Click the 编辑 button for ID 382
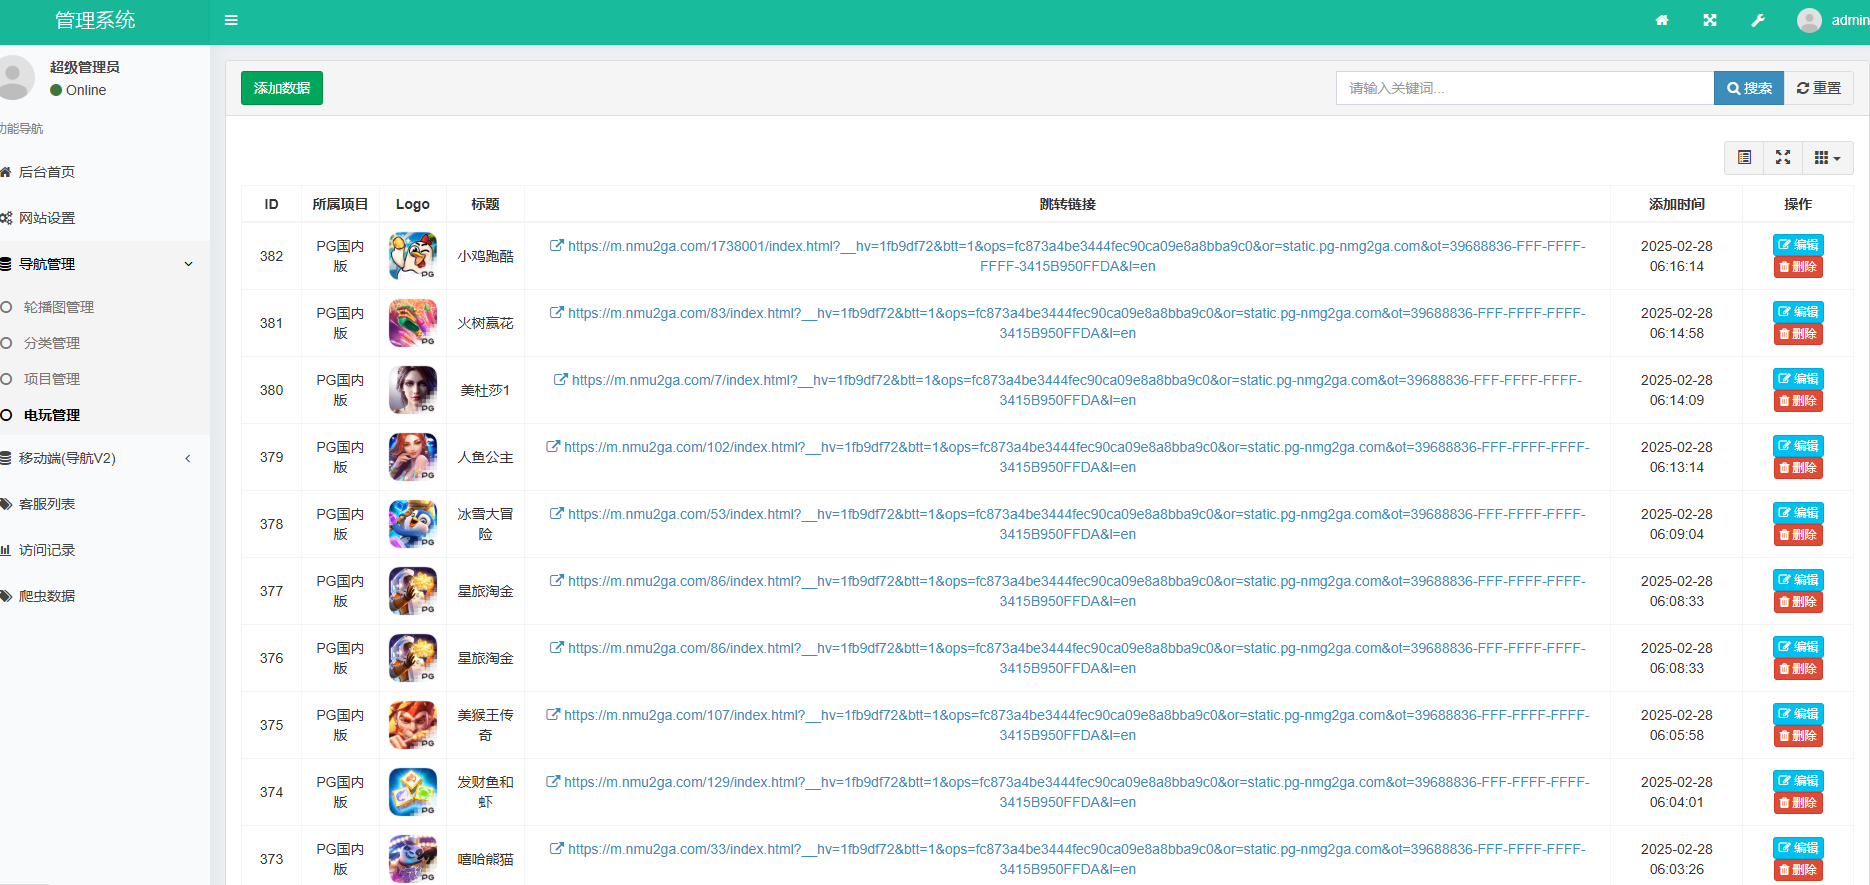The image size is (1870, 885). (x=1798, y=245)
